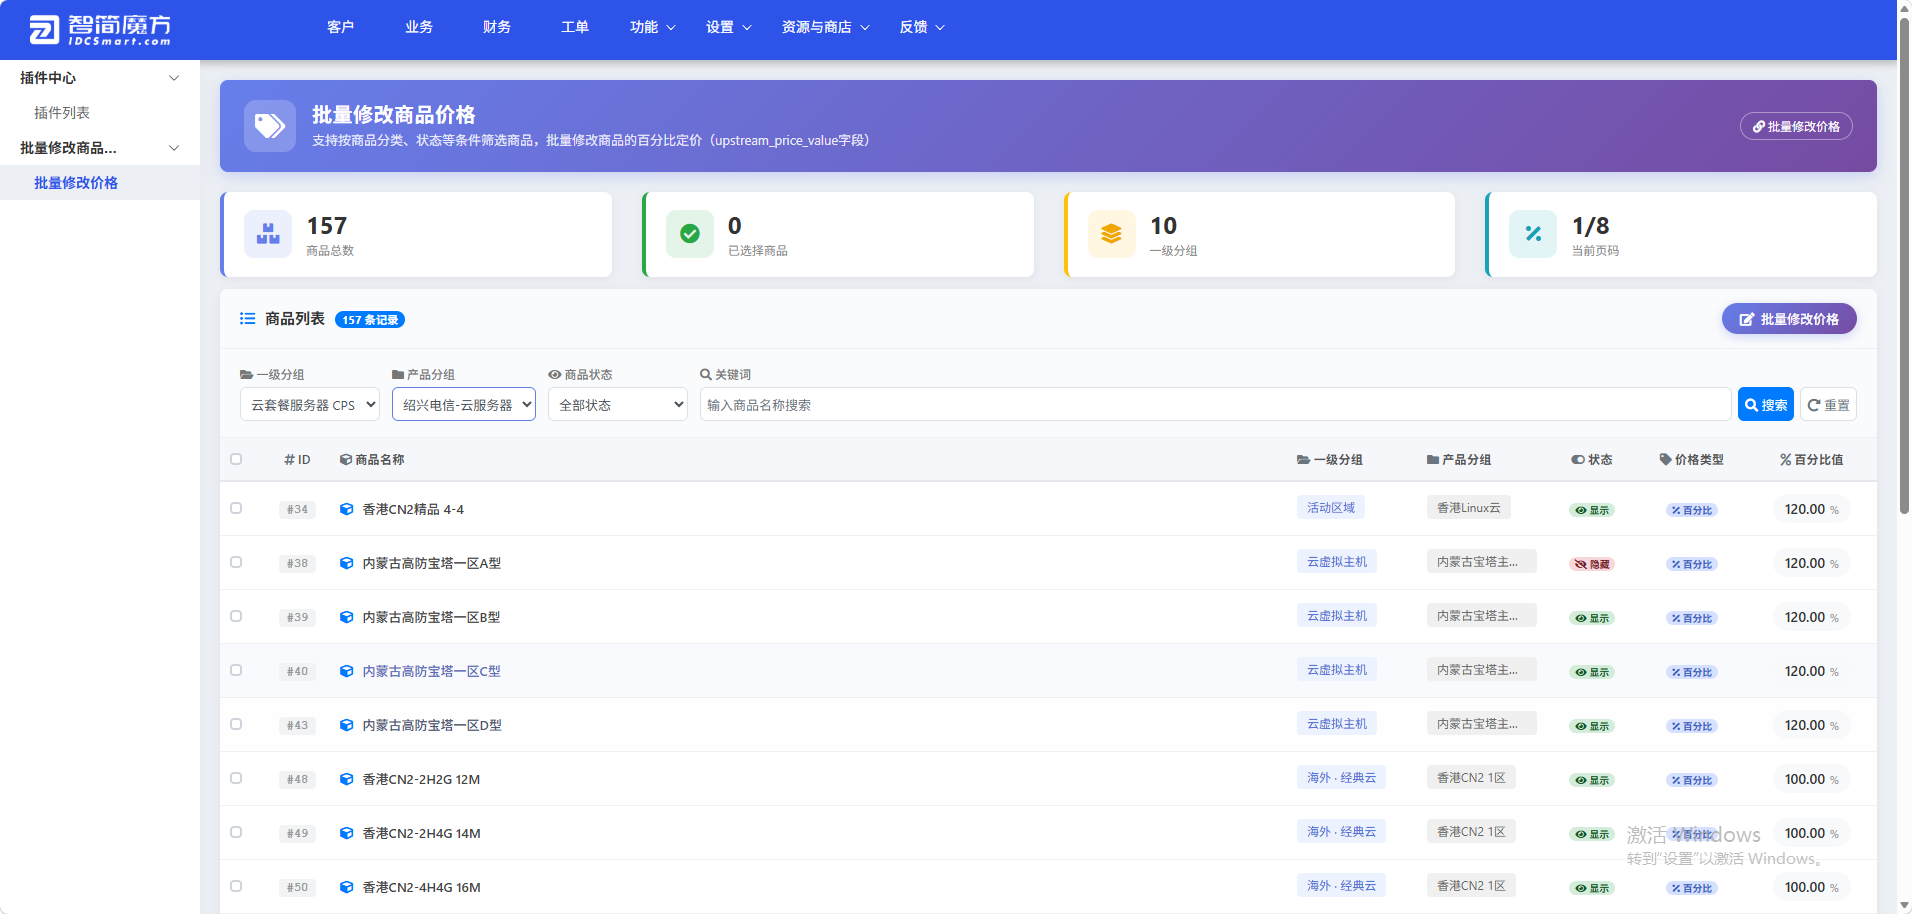Screen dimensions: 1912x914
Task: Click the 120.00 percent value on row #34
Action: pyautogui.click(x=1811, y=509)
